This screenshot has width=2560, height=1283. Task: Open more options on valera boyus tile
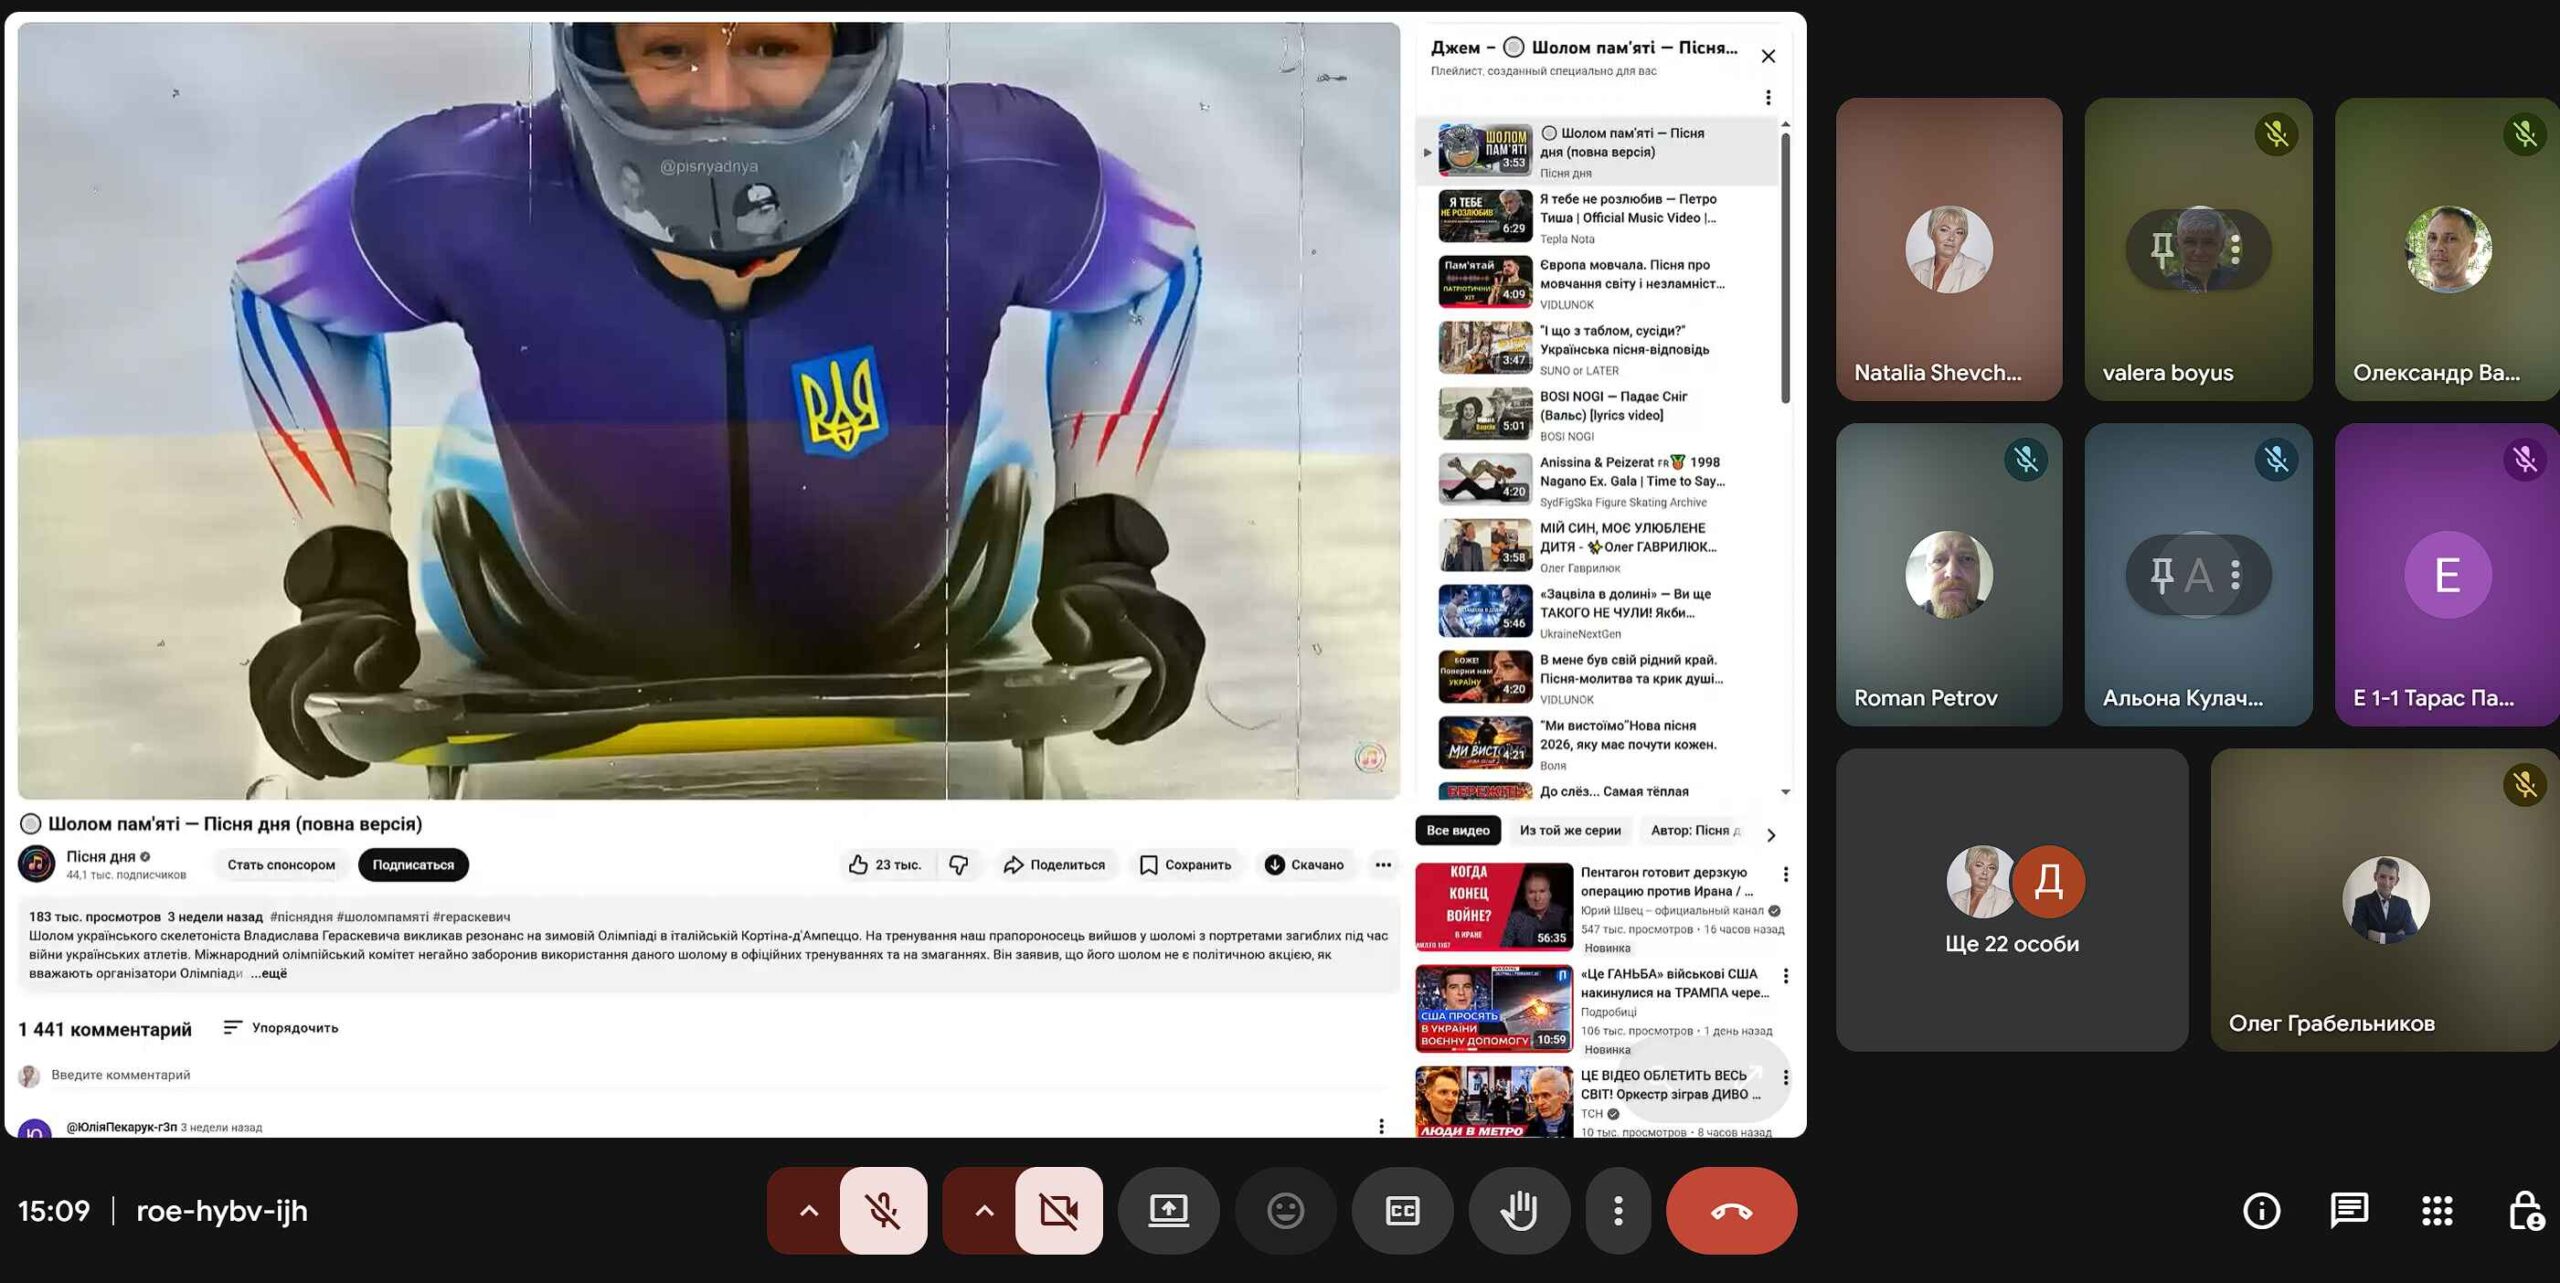(2235, 248)
